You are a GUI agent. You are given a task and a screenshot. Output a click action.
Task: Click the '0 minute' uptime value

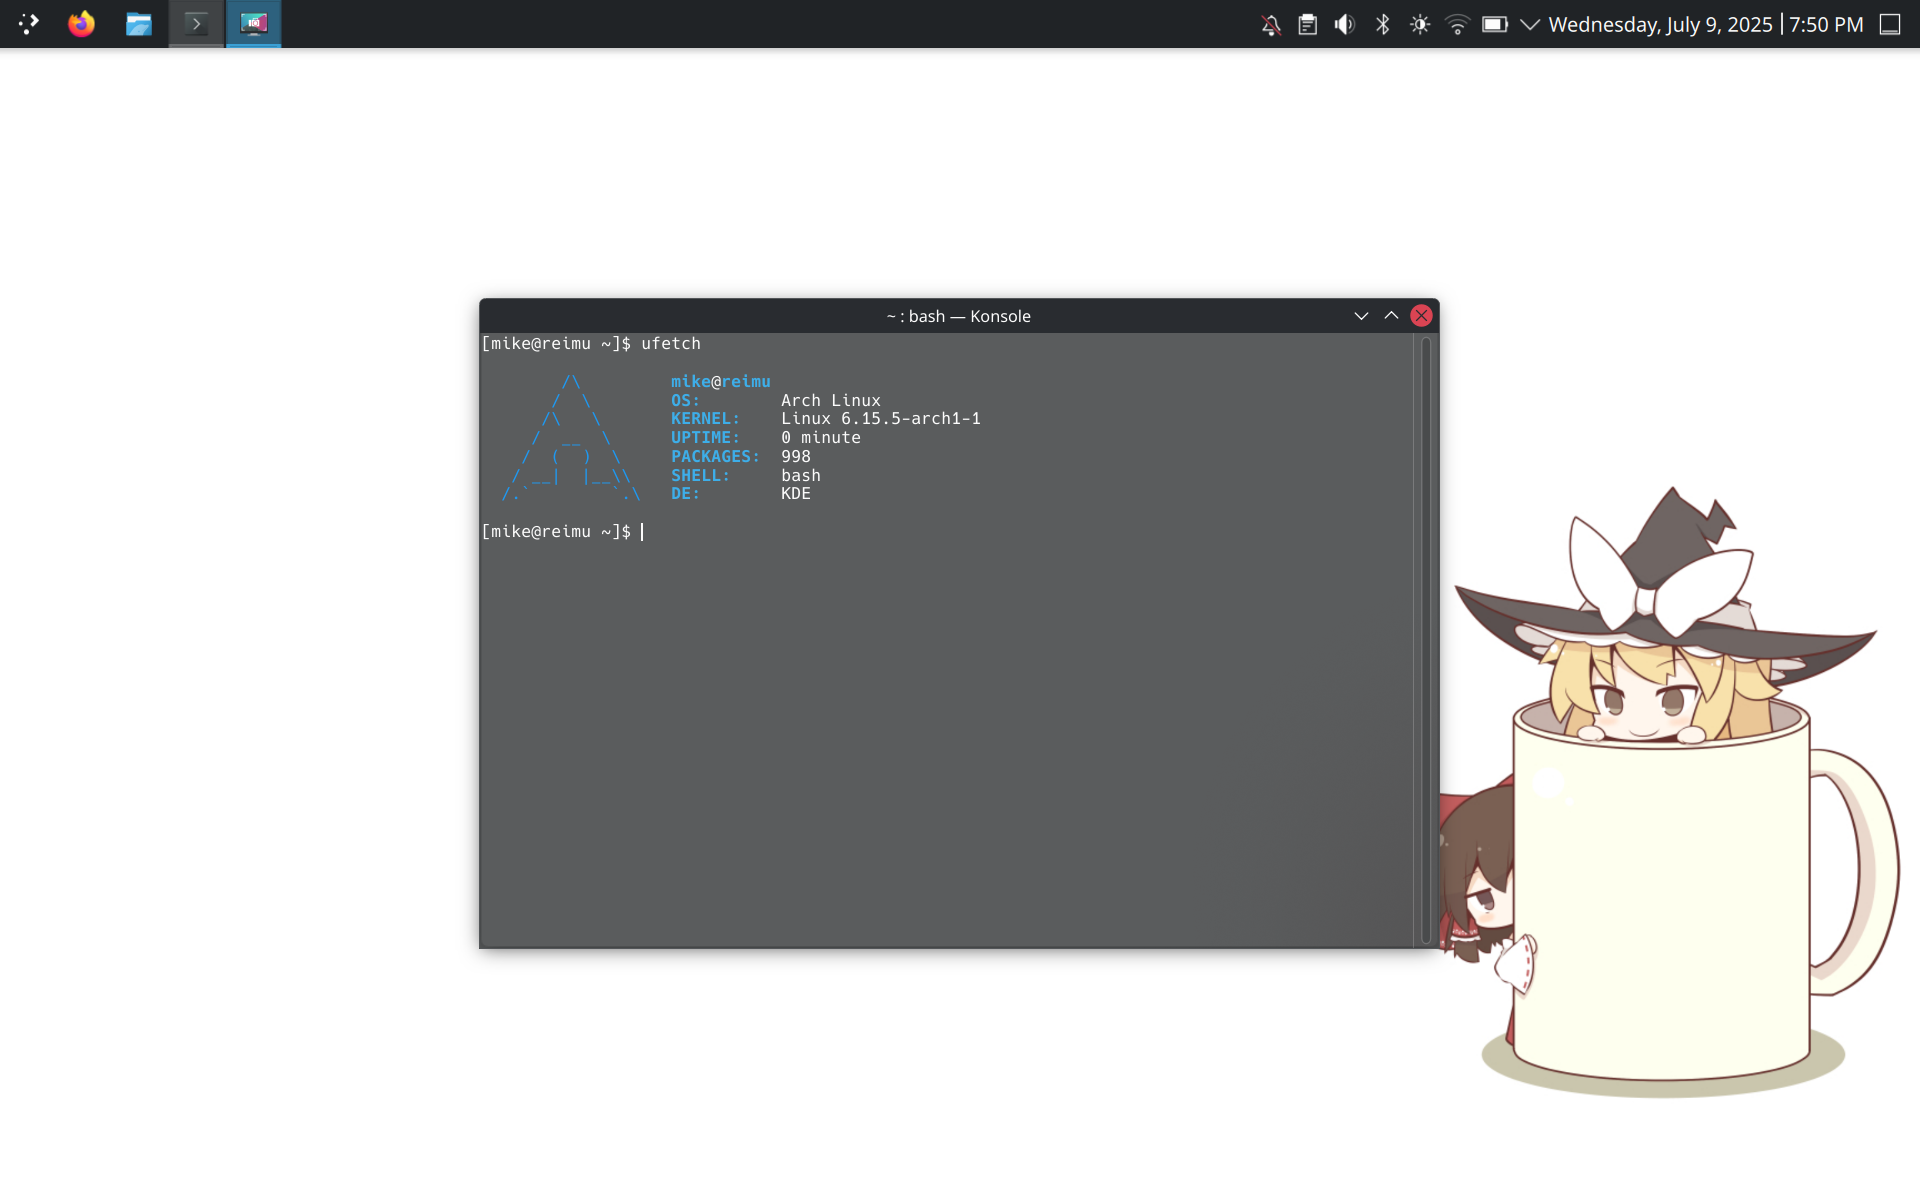point(821,438)
